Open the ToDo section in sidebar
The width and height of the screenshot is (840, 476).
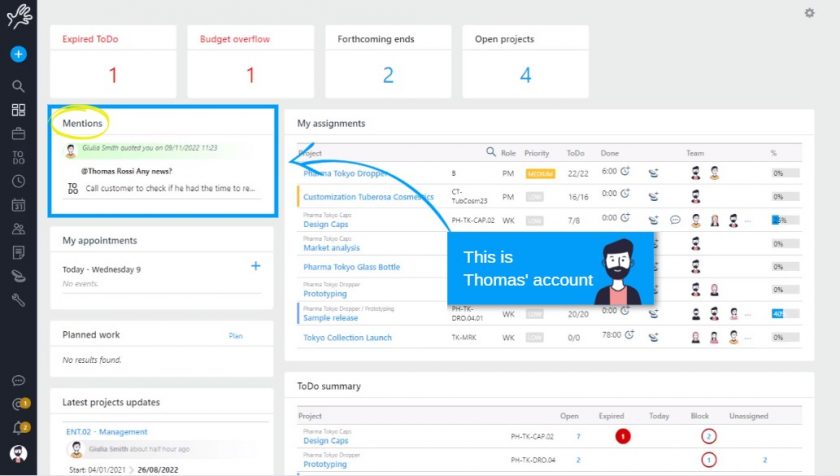point(18,157)
